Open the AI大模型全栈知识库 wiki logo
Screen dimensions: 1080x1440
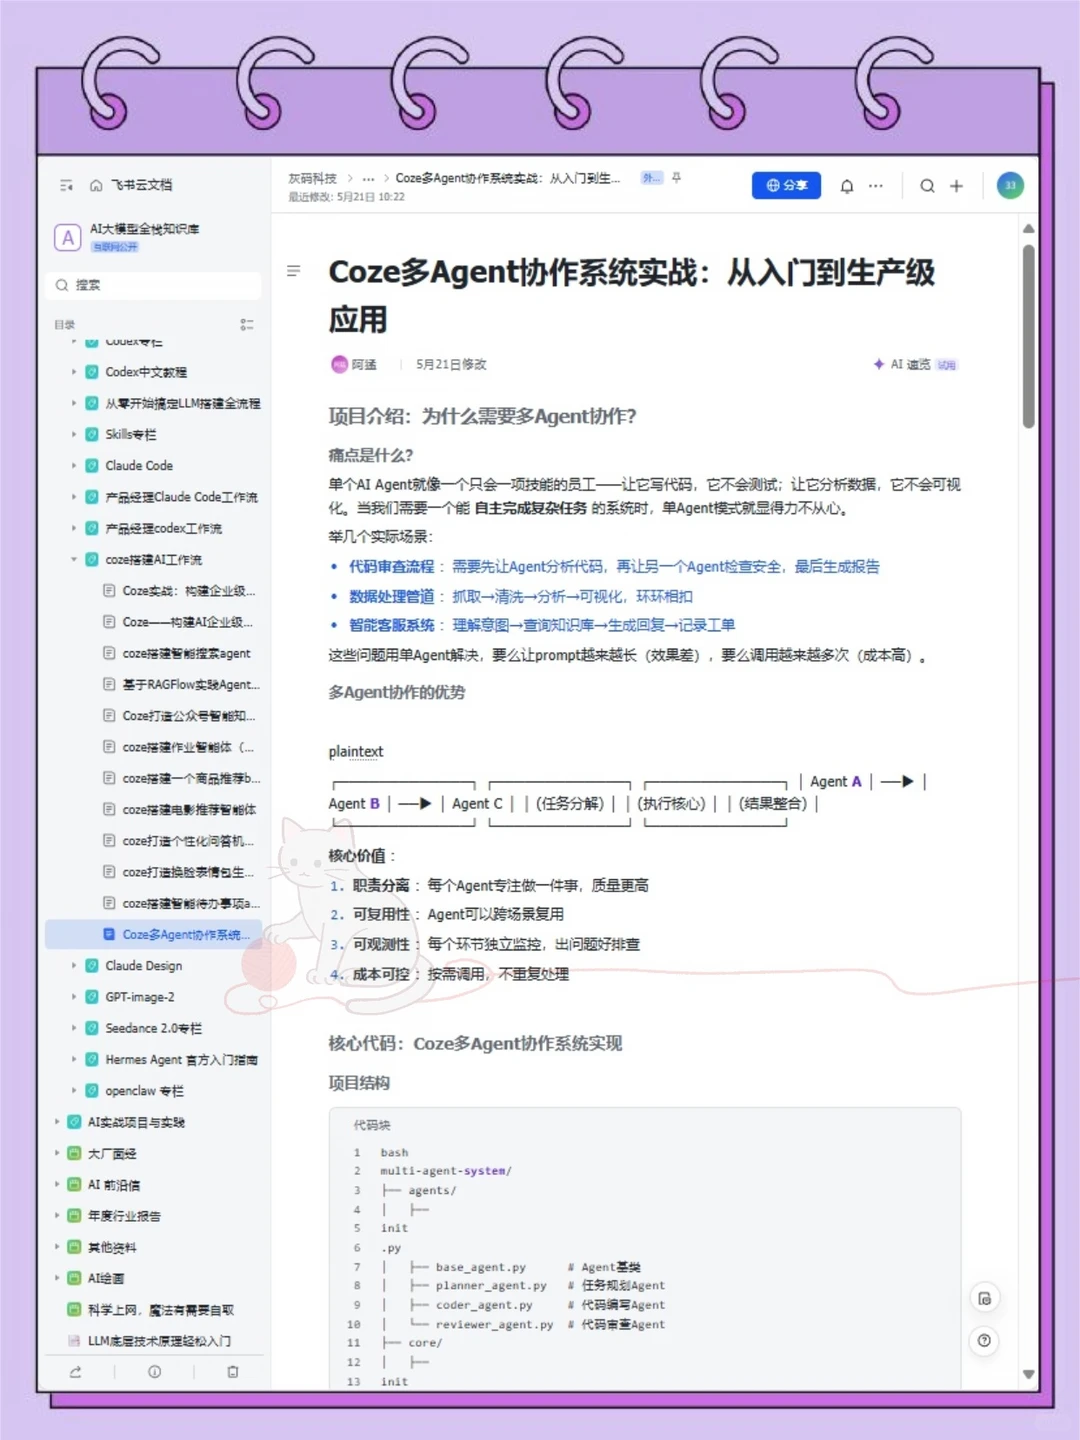tap(67, 237)
